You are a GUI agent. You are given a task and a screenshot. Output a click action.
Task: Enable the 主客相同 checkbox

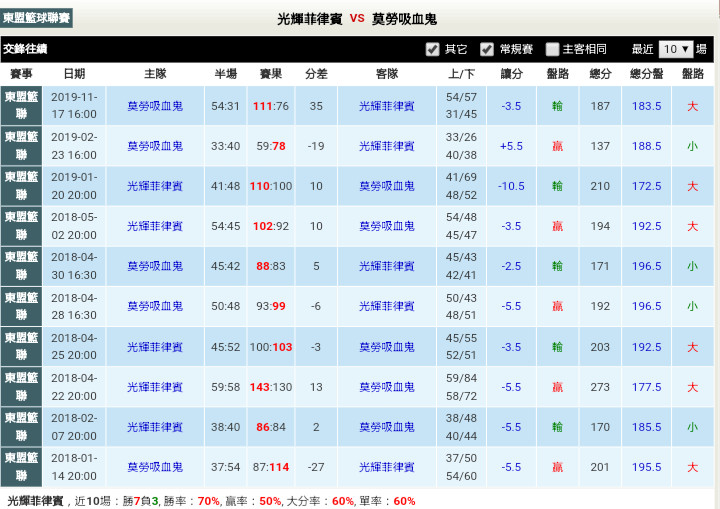(552, 49)
